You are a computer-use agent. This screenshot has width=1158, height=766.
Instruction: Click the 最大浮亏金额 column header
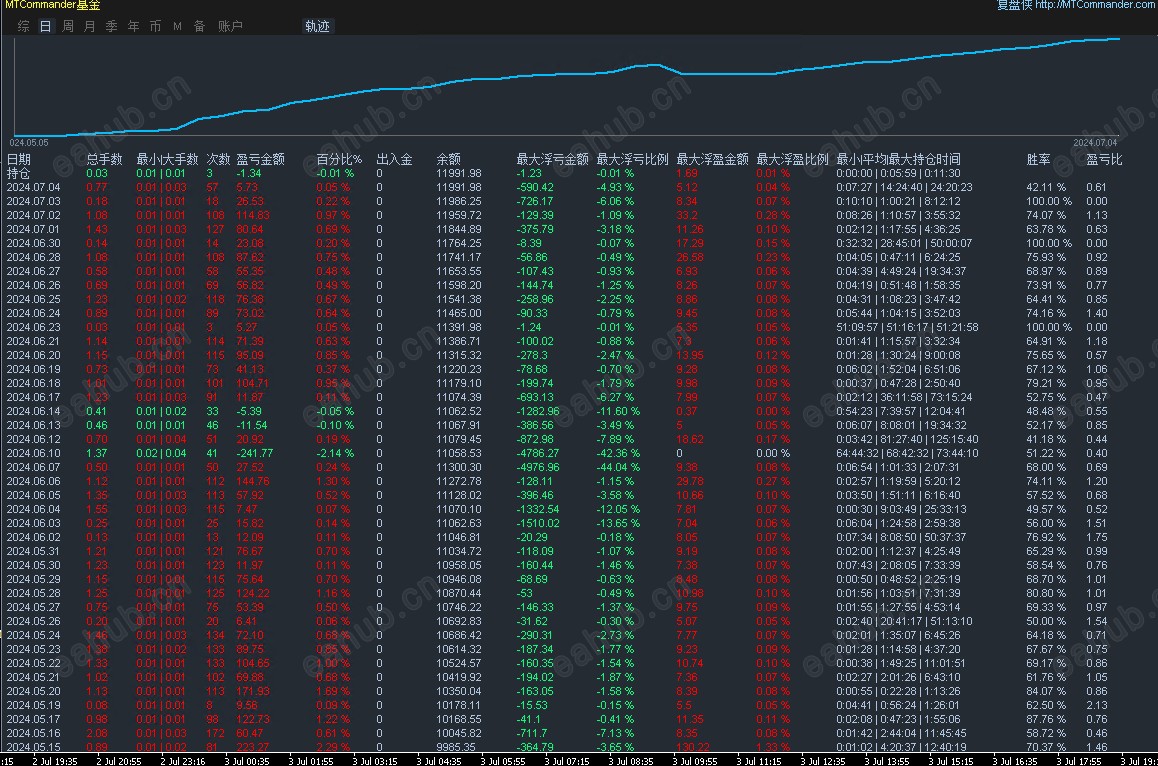[552, 160]
